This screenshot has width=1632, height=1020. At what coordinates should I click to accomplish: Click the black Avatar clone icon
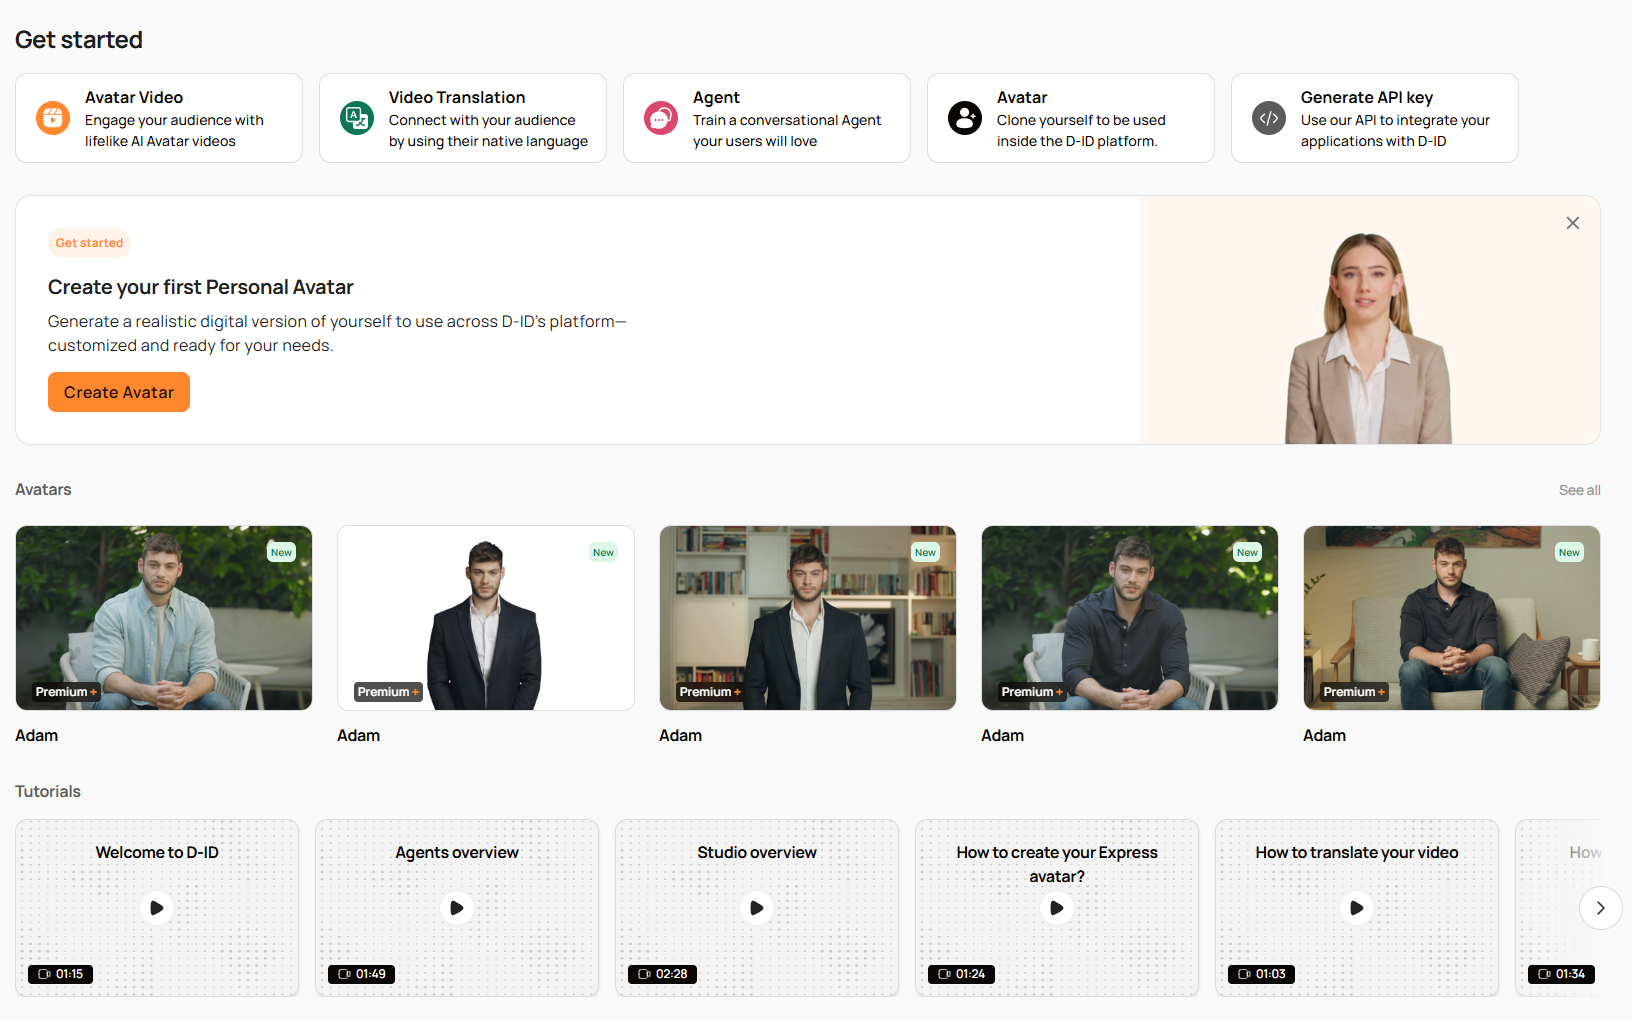coord(965,118)
